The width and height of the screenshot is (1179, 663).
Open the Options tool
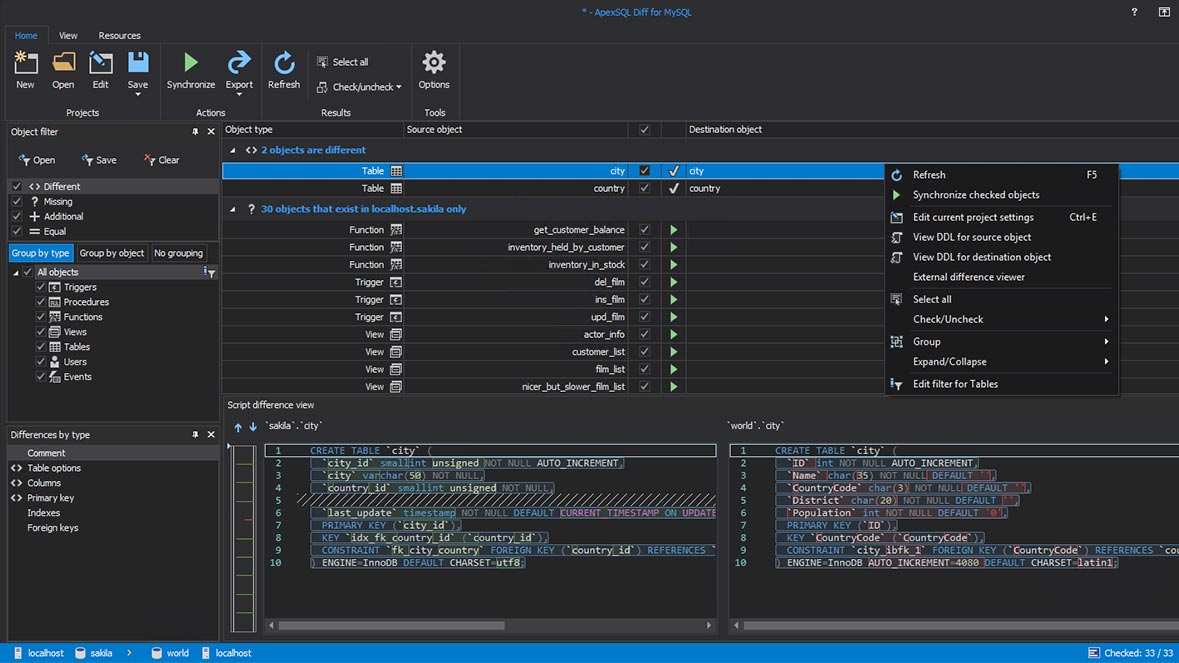tap(434, 68)
